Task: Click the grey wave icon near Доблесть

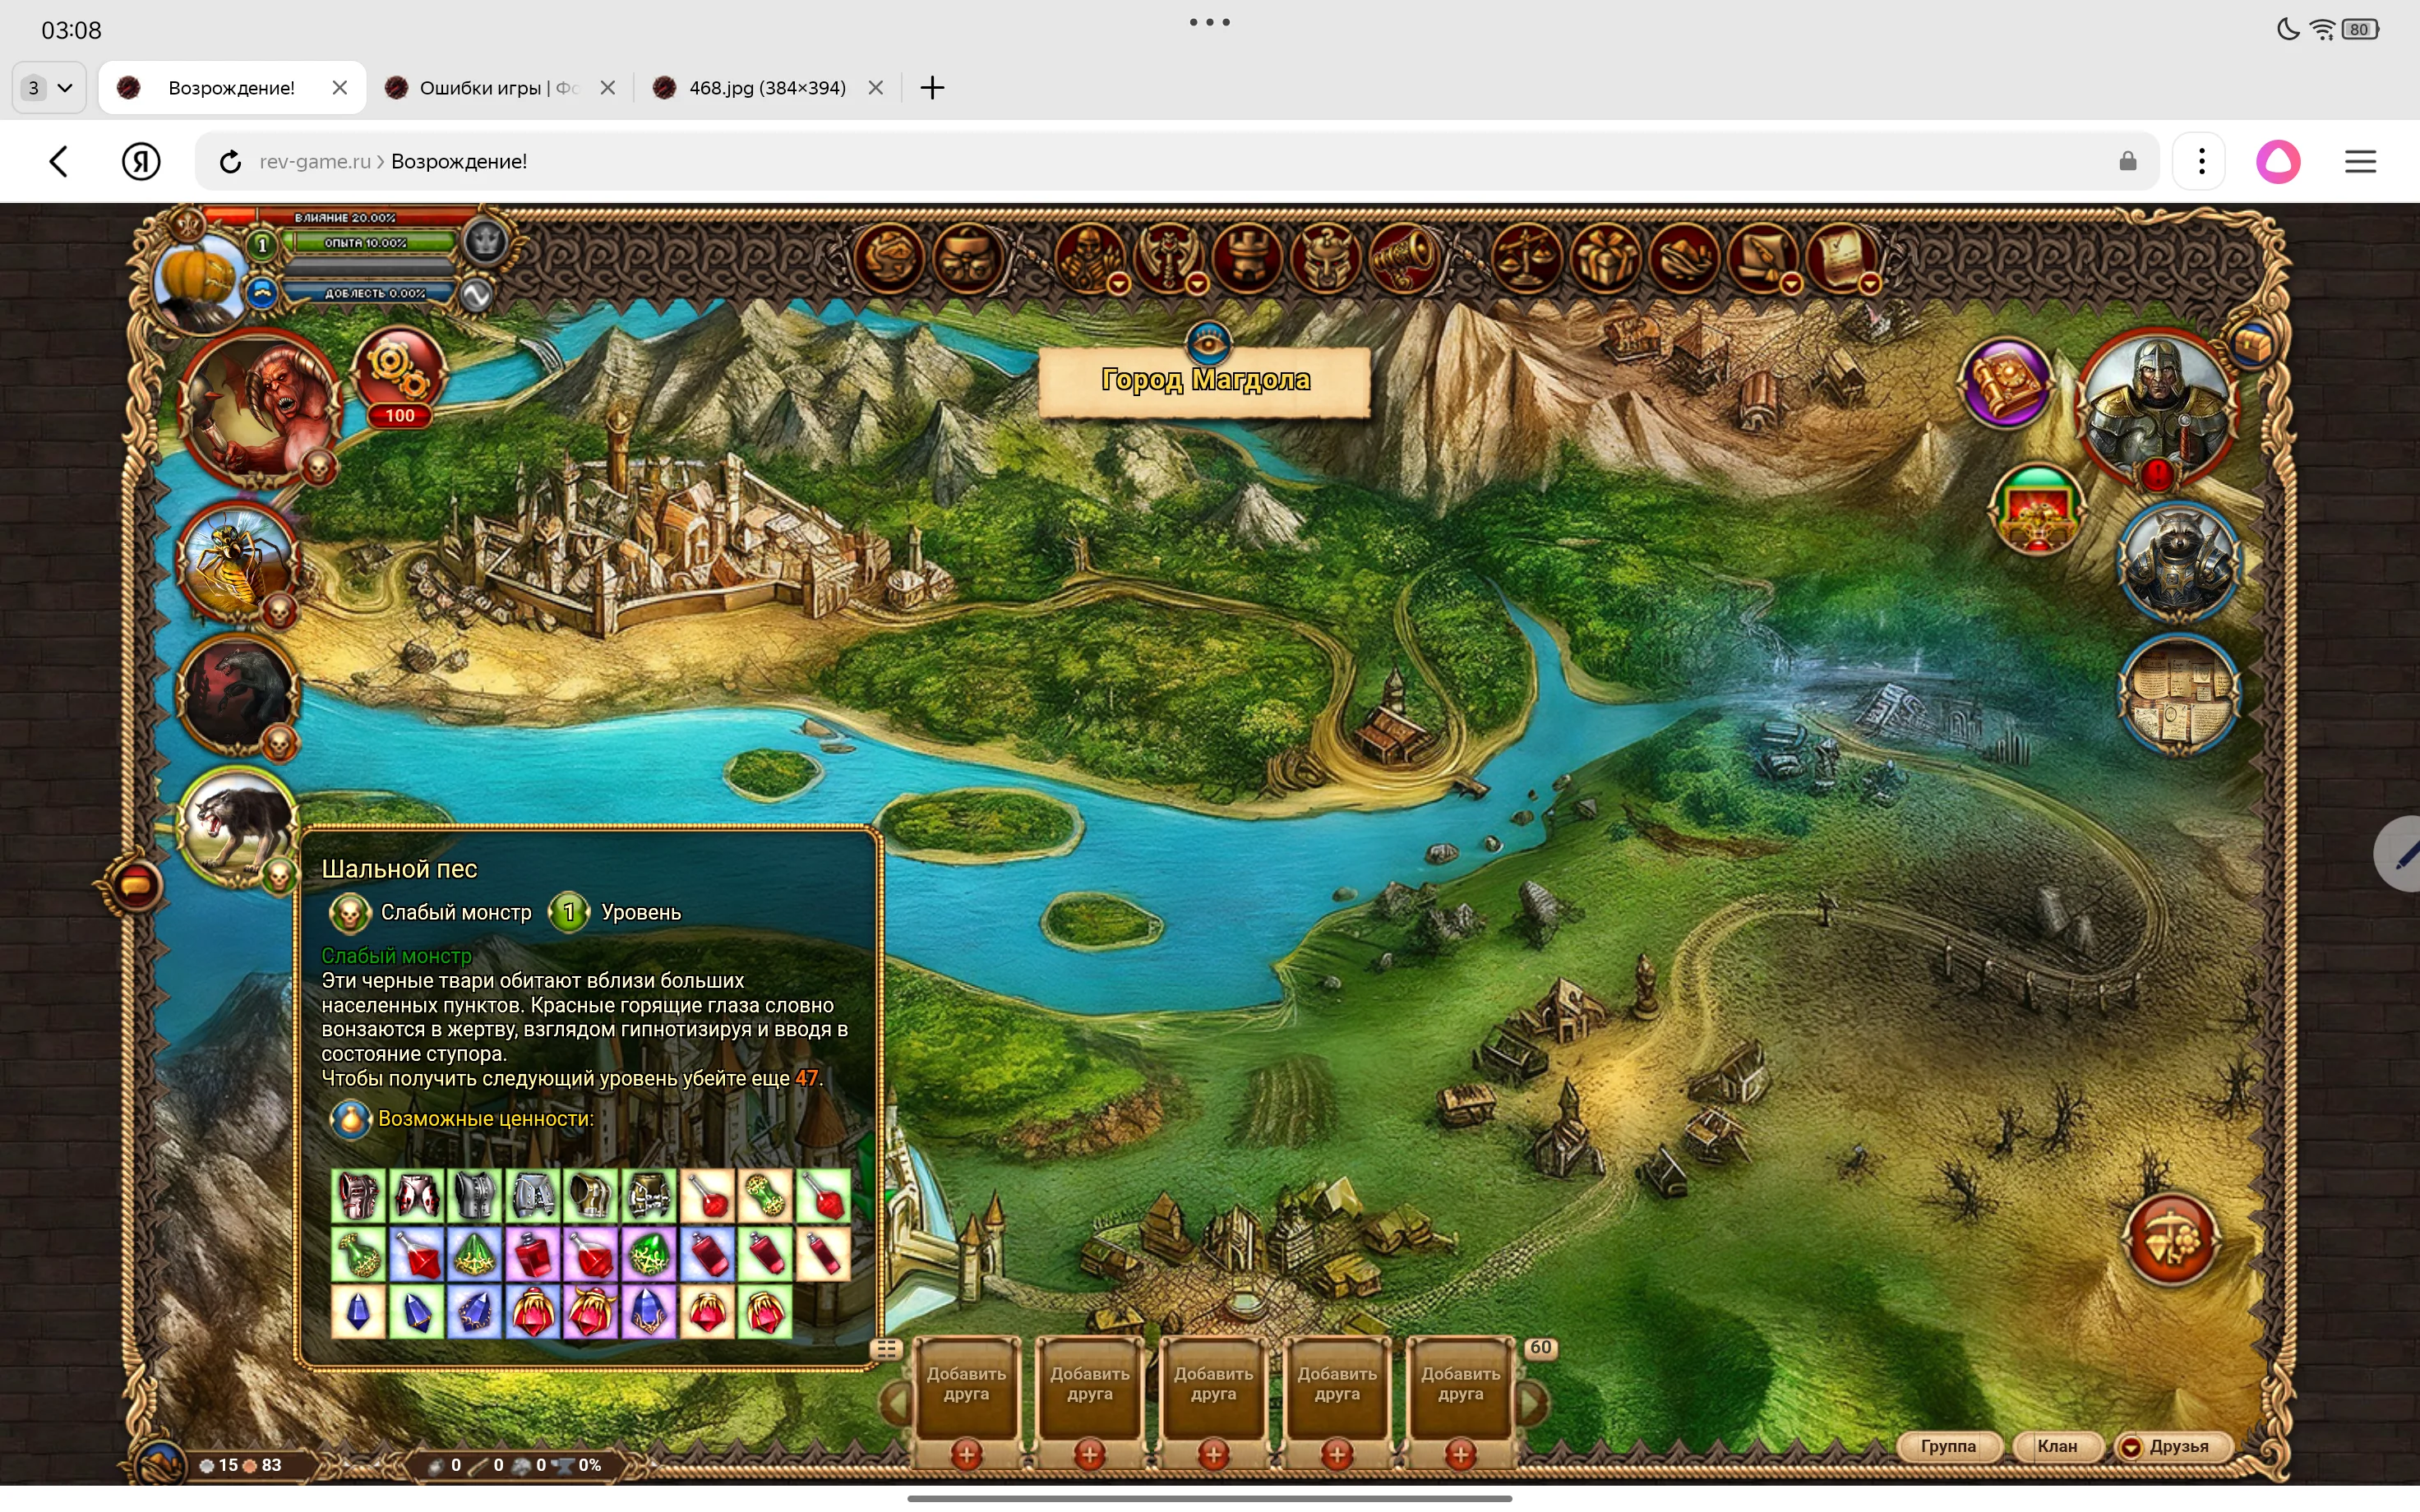Action: pyautogui.click(x=476, y=294)
